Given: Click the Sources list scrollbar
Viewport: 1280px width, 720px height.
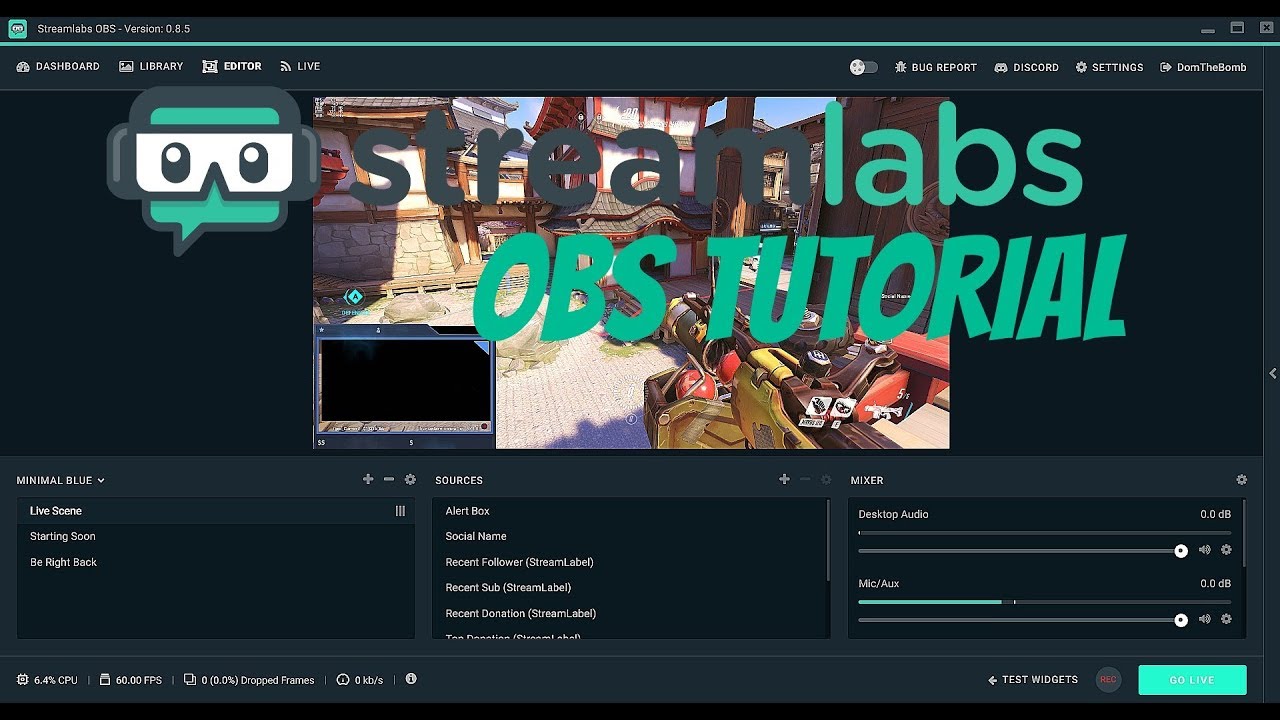Looking at the screenshot, I should tap(828, 540).
